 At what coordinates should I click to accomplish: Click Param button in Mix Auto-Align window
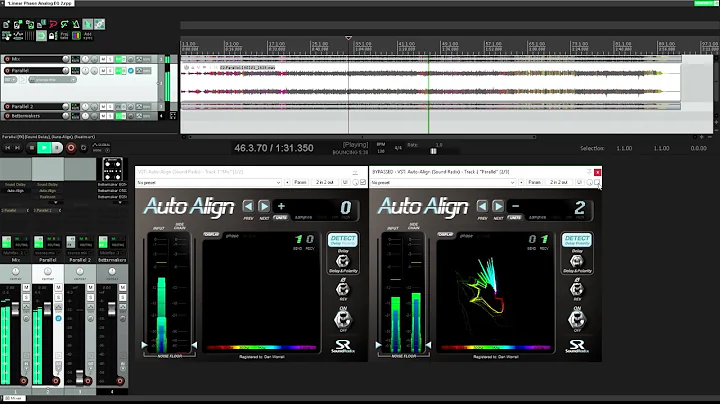tap(300, 182)
